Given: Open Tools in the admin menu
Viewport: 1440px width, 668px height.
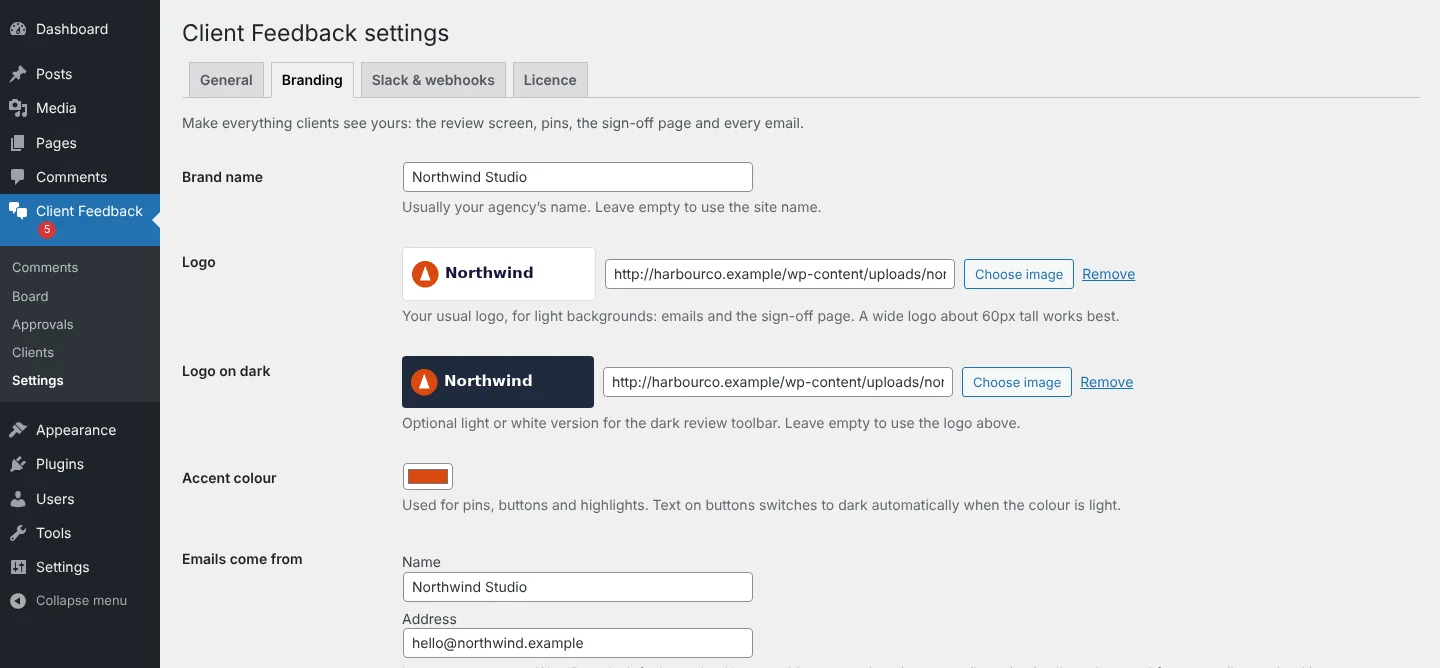Looking at the screenshot, I should [80, 533].
